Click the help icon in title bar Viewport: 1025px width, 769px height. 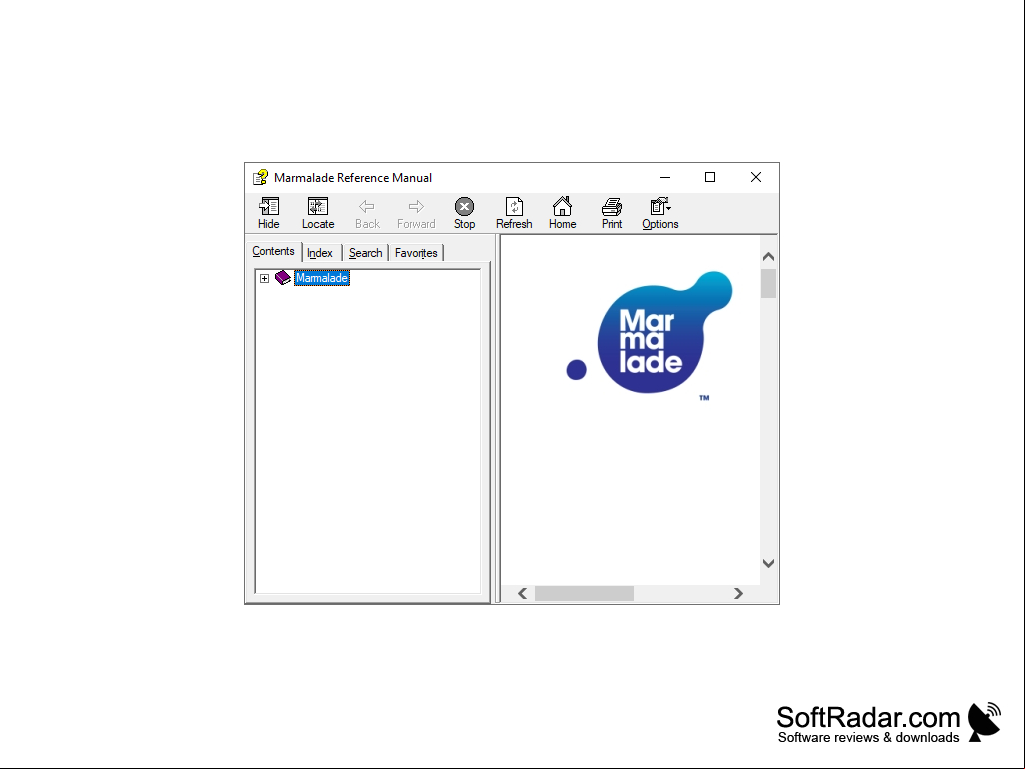(x=260, y=177)
